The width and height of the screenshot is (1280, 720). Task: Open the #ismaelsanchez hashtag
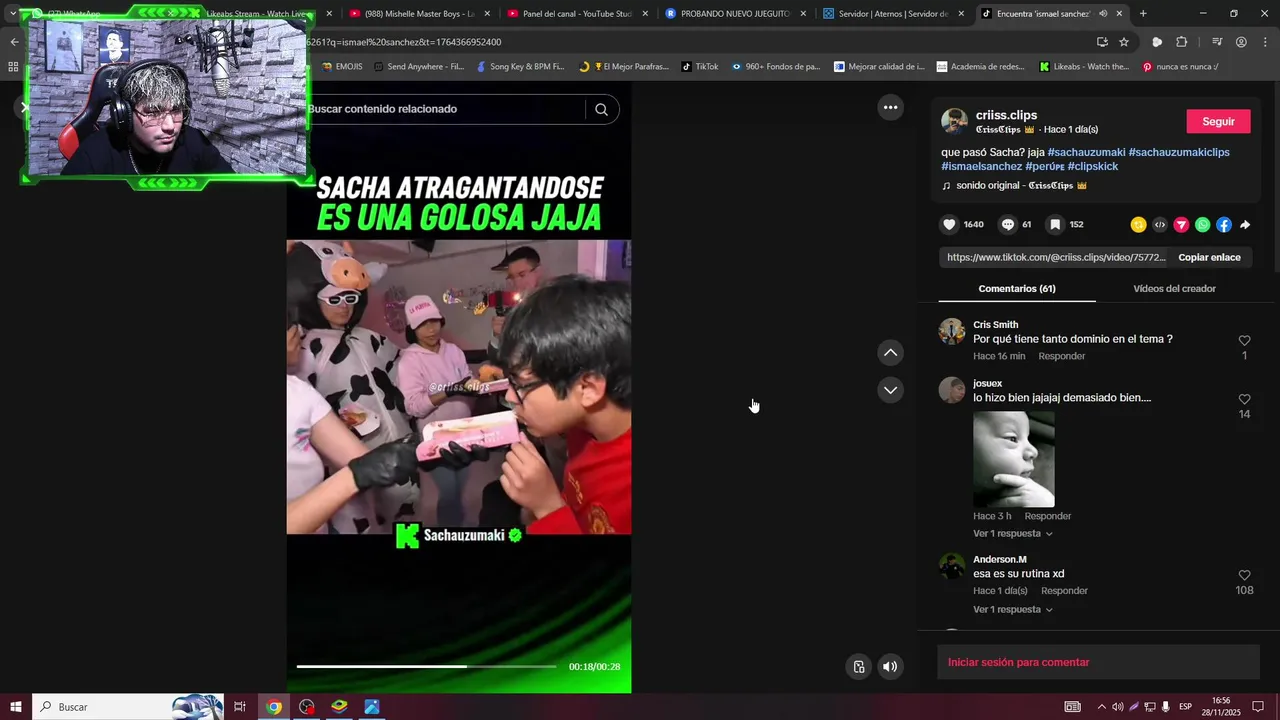(981, 166)
